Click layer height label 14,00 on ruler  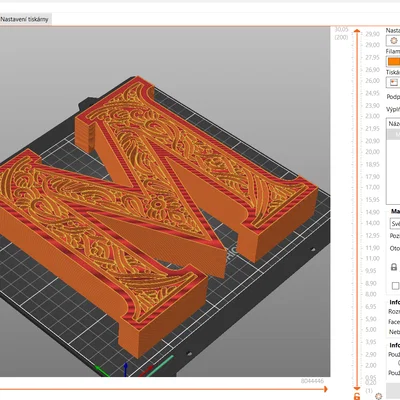click(x=372, y=223)
